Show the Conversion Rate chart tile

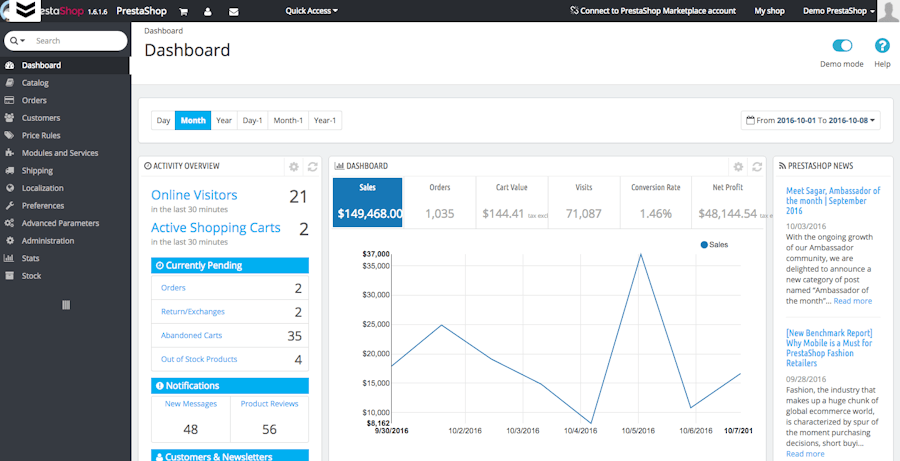click(656, 202)
